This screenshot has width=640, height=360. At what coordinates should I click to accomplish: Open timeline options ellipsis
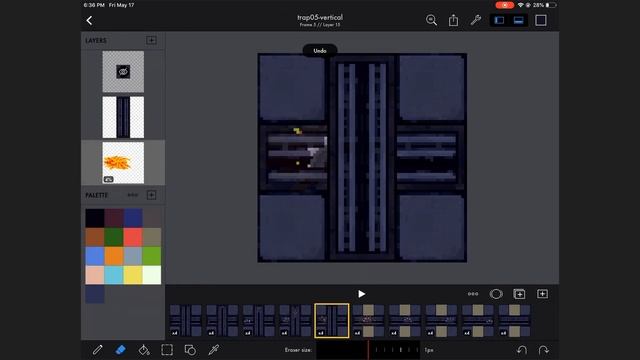tap(473, 294)
